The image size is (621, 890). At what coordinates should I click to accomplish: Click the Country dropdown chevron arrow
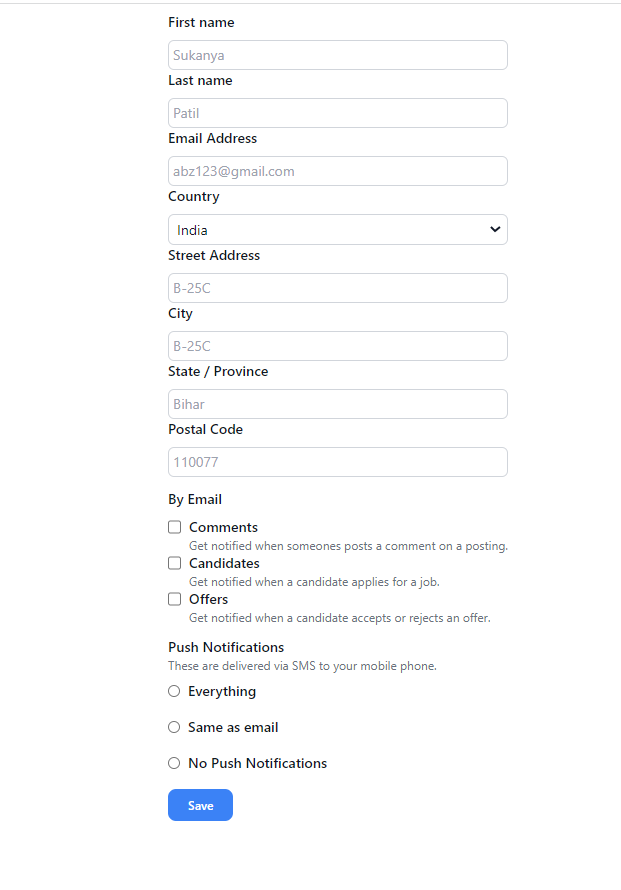(495, 229)
